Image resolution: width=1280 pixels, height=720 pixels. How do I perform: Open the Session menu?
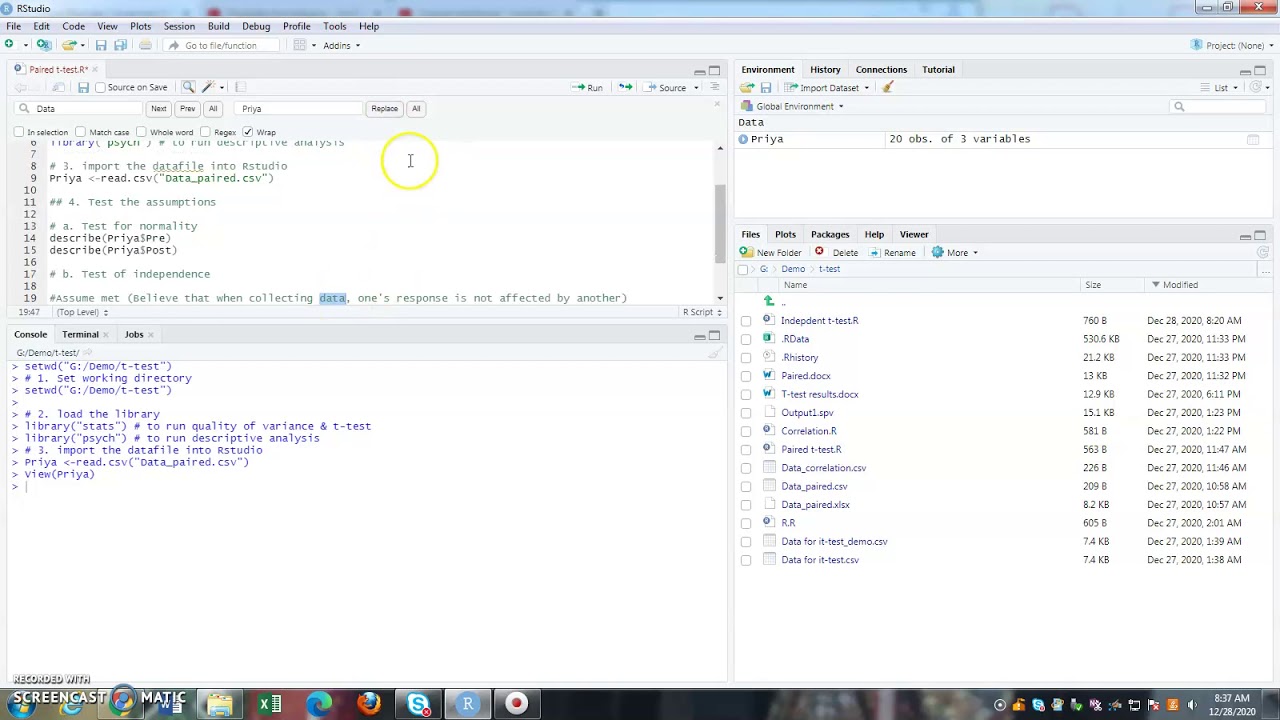click(x=179, y=26)
